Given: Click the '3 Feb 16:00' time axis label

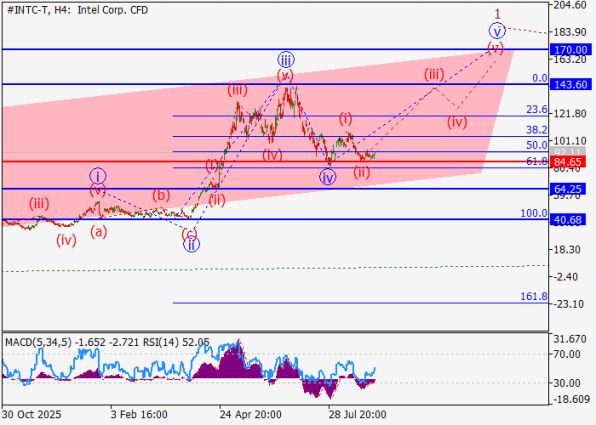Looking at the screenshot, I should (139, 414).
